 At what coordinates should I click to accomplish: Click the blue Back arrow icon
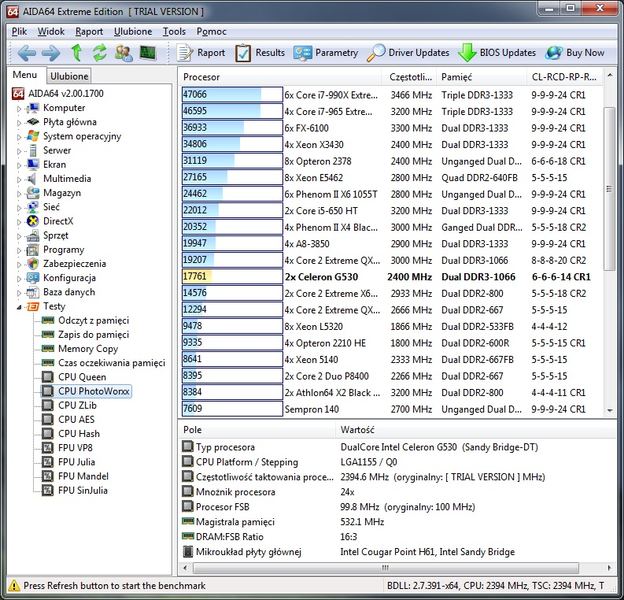click(x=27, y=53)
